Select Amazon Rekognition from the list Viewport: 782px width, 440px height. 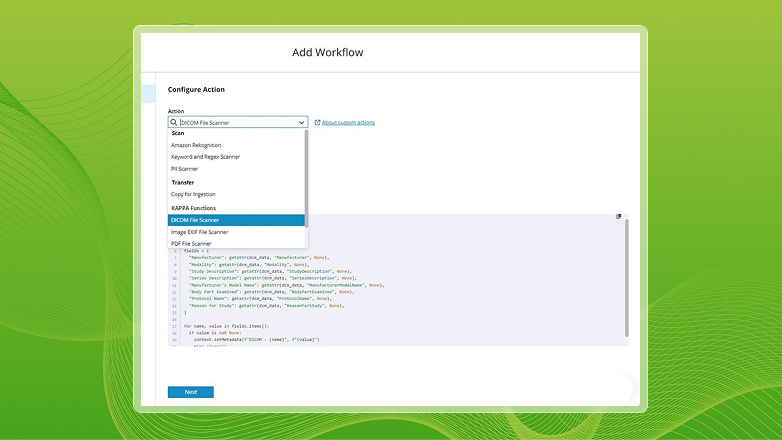pyautogui.click(x=236, y=145)
